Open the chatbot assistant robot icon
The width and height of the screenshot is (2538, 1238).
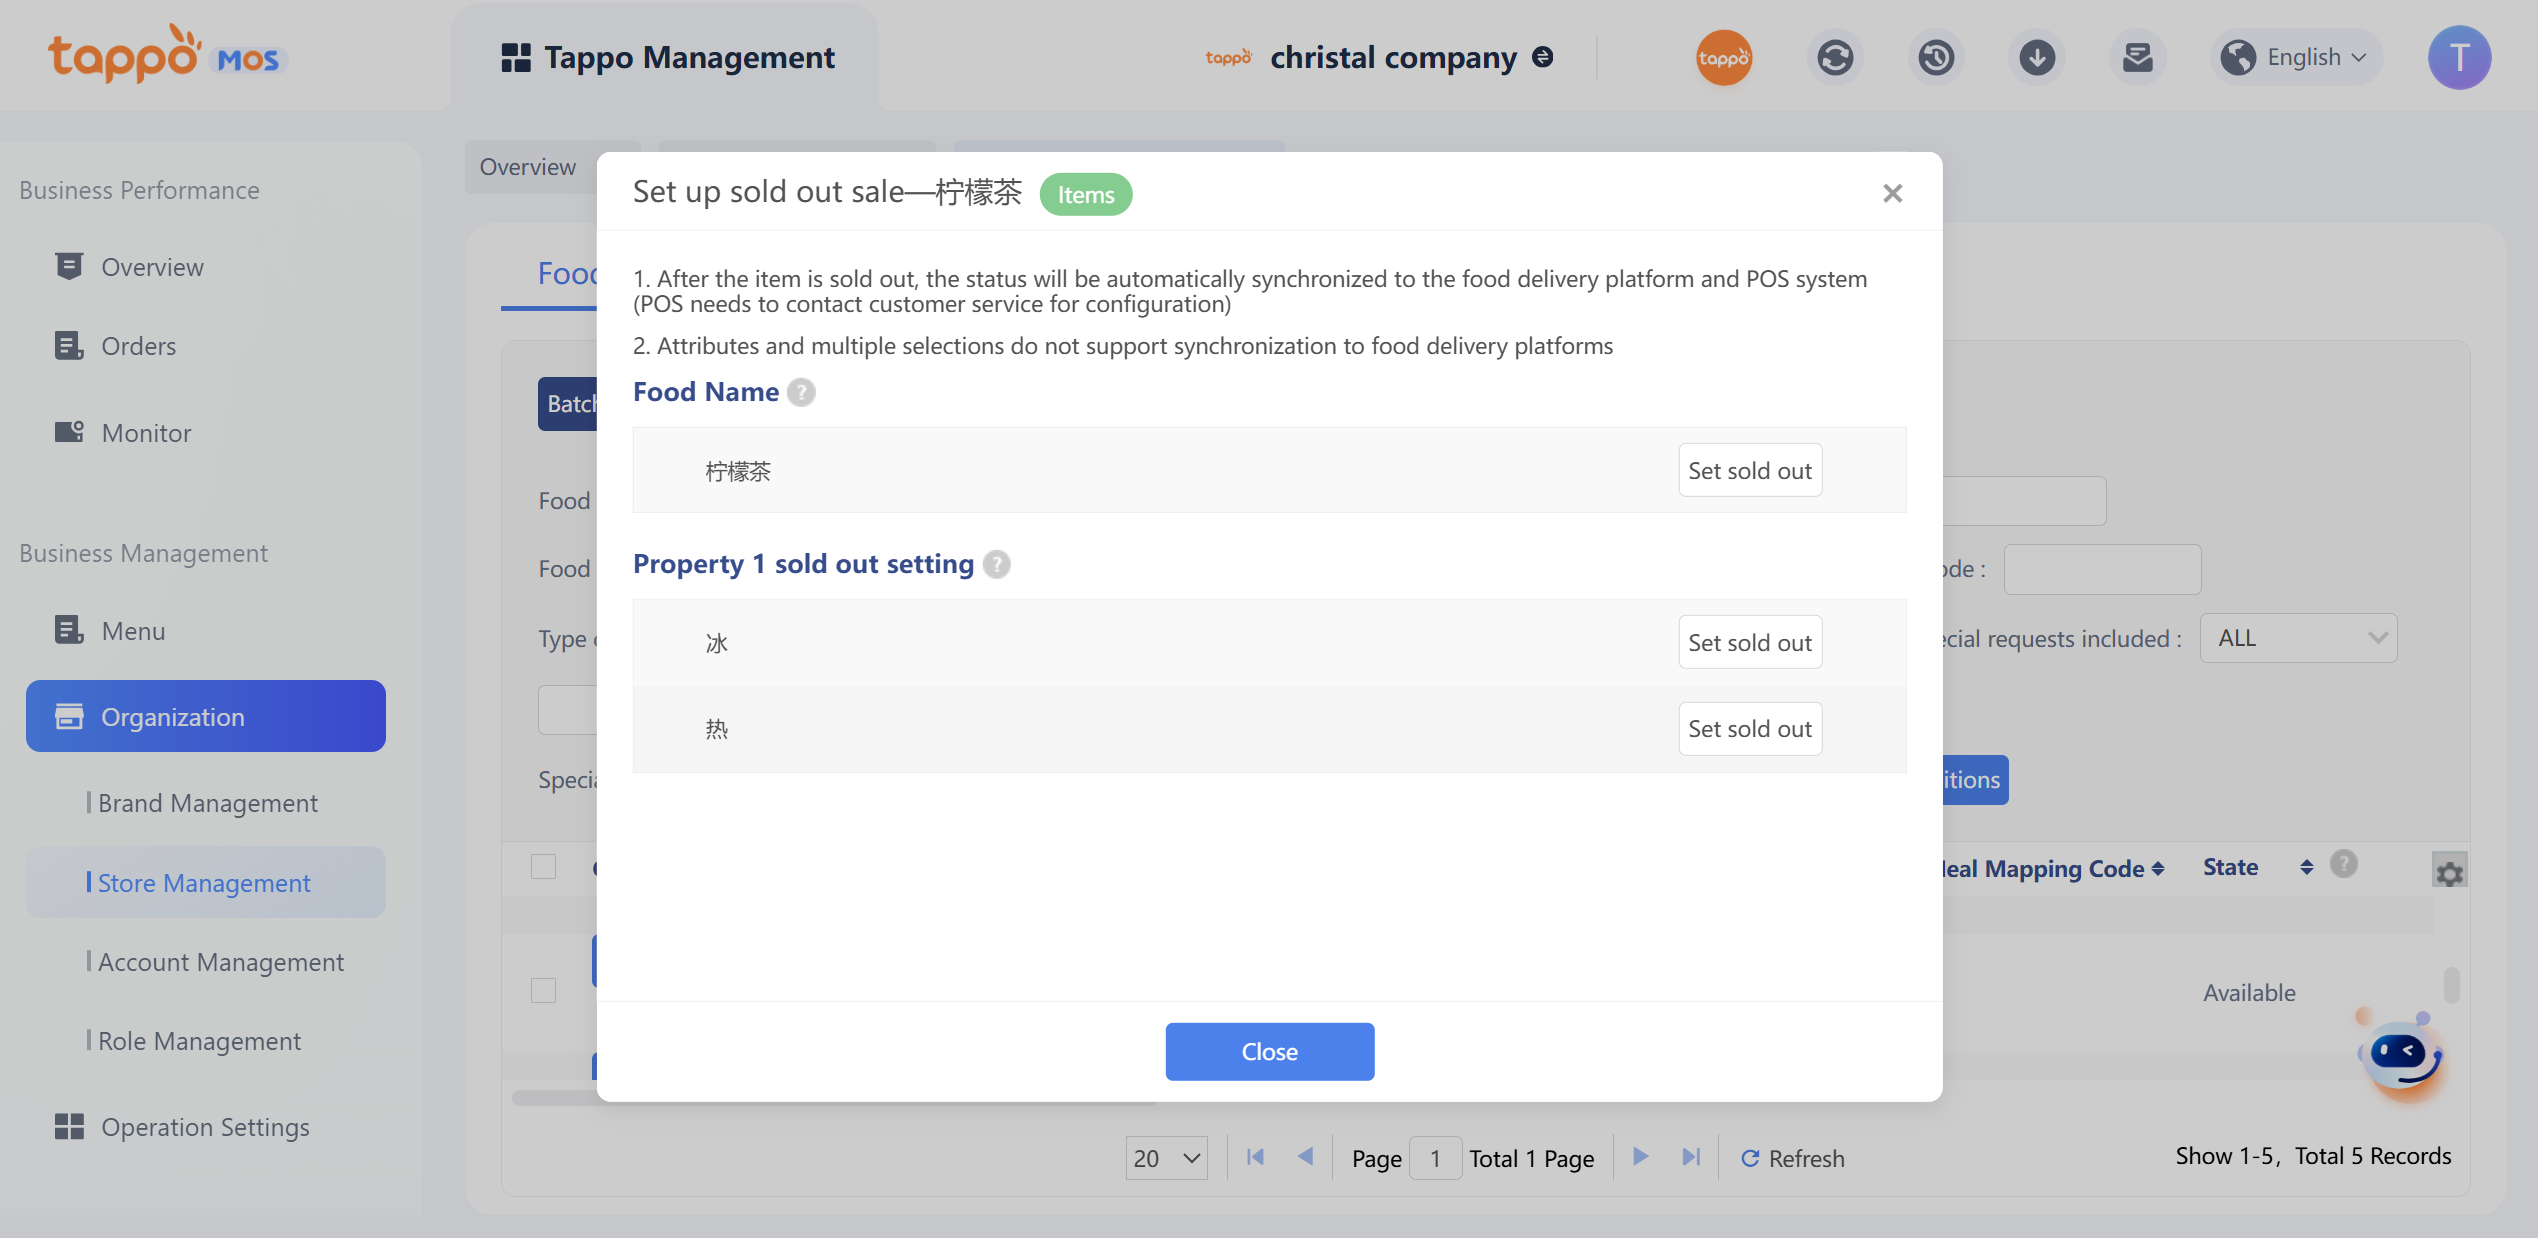(x=2402, y=1057)
